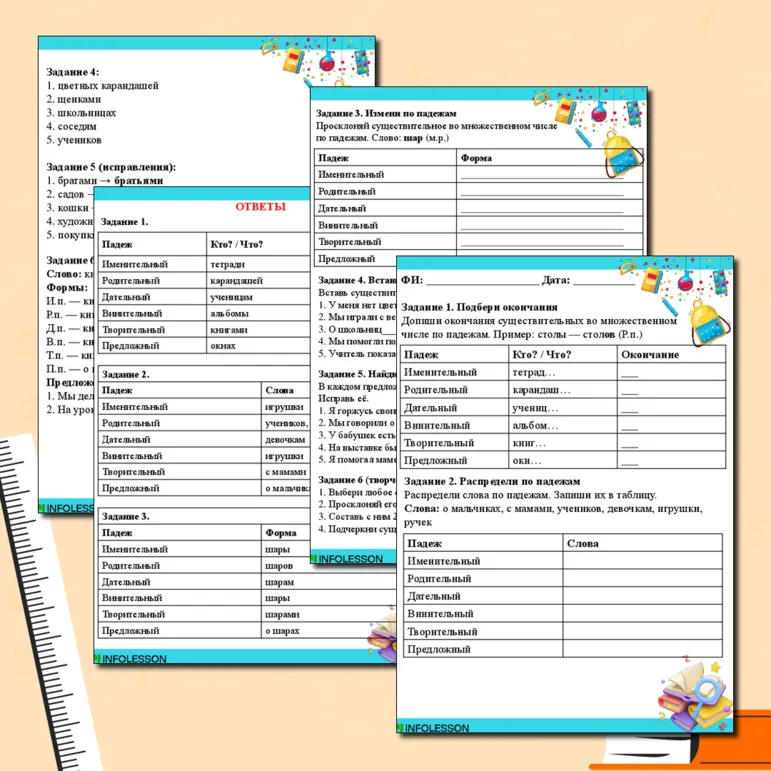This screenshot has height=771, width=771.
Task: Click the bold word "шар" in middle page instructions
Action: [413, 138]
